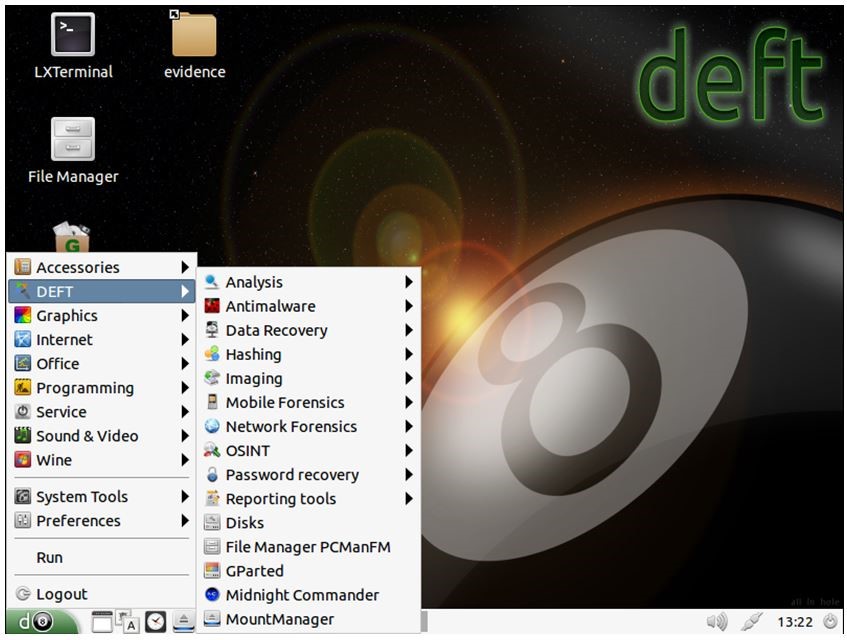
Task: Click the volume speaker icon in the tray
Action: [717, 622]
